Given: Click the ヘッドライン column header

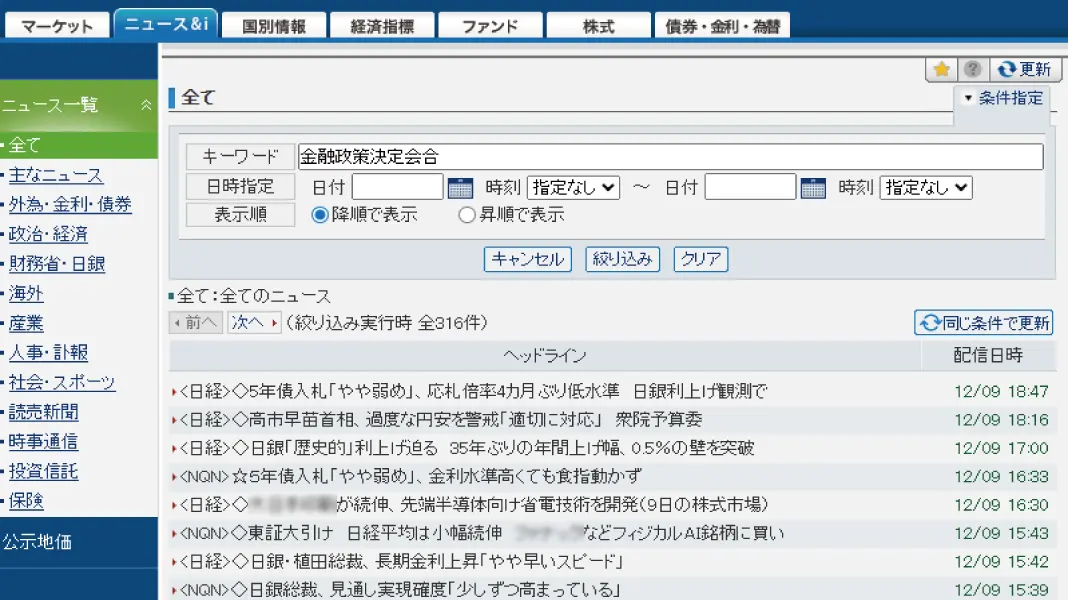Looking at the screenshot, I should (545, 356).
